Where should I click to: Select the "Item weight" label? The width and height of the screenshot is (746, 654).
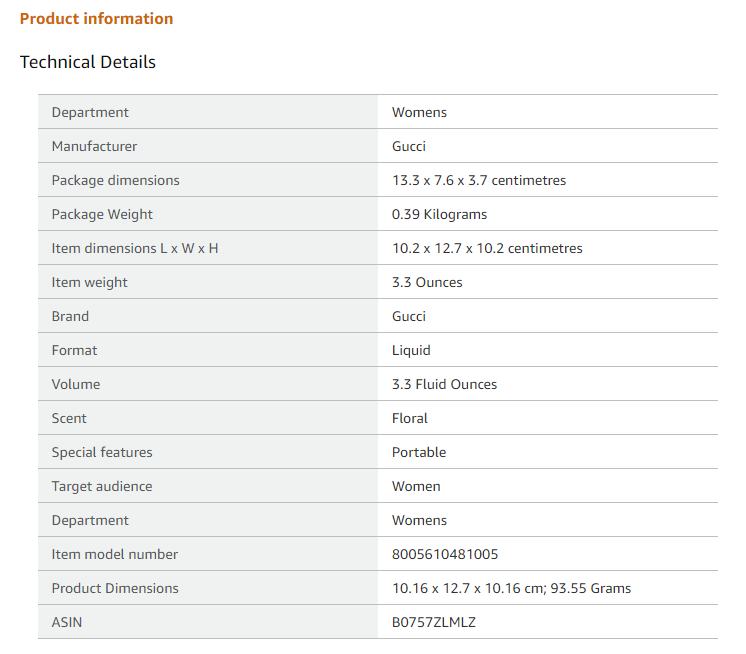point(89,283)
